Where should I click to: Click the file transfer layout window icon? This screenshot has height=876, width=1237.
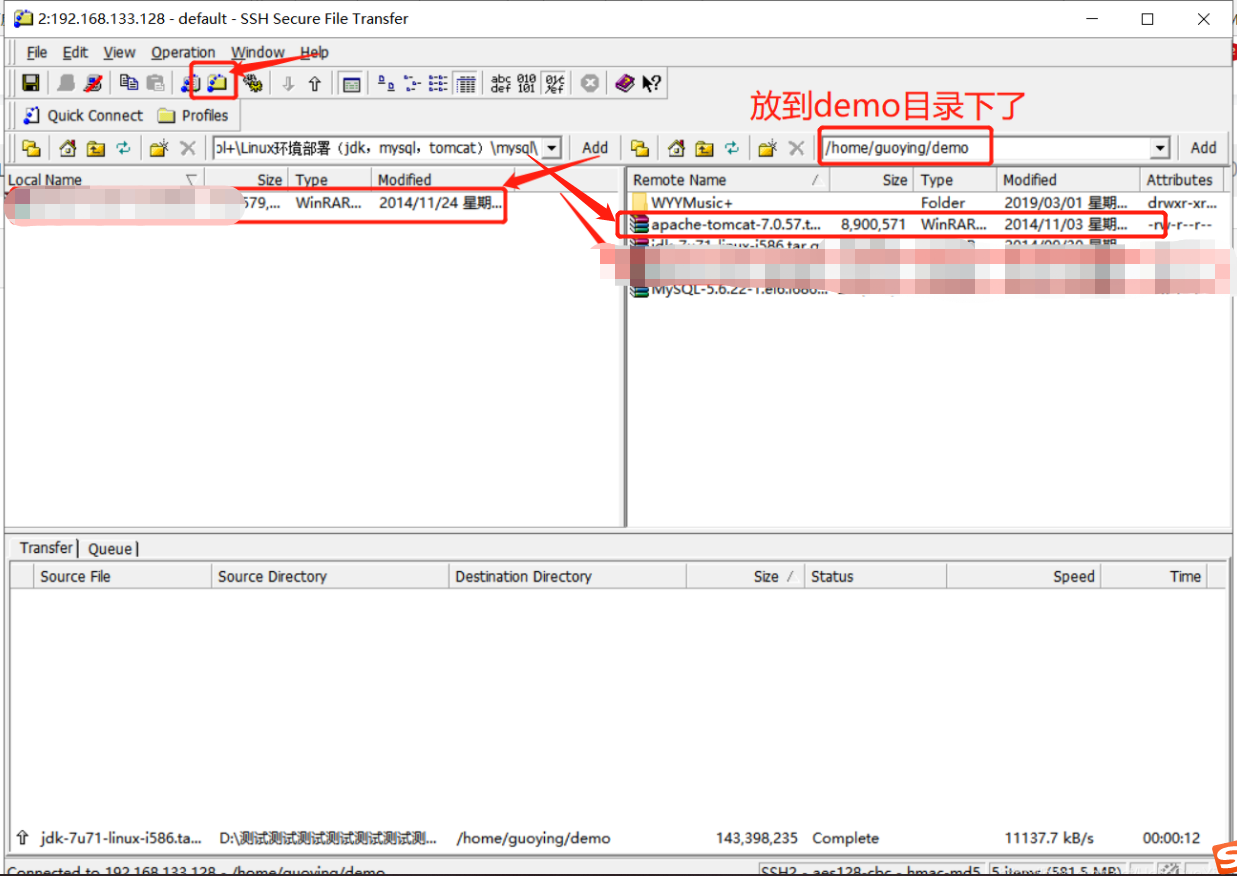351,84
